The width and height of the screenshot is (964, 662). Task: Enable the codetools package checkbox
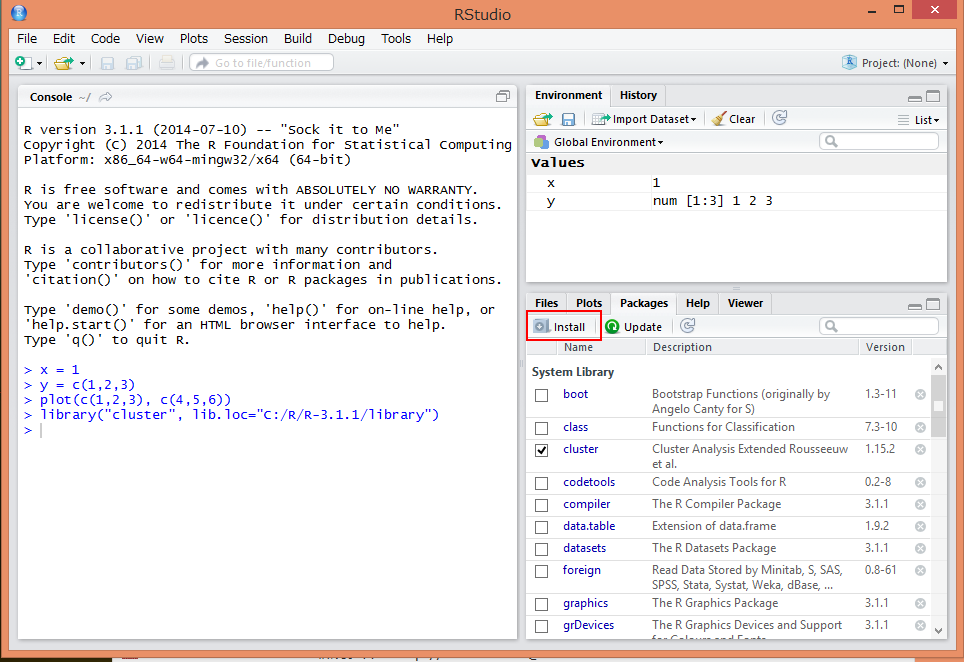coord(542,484)
